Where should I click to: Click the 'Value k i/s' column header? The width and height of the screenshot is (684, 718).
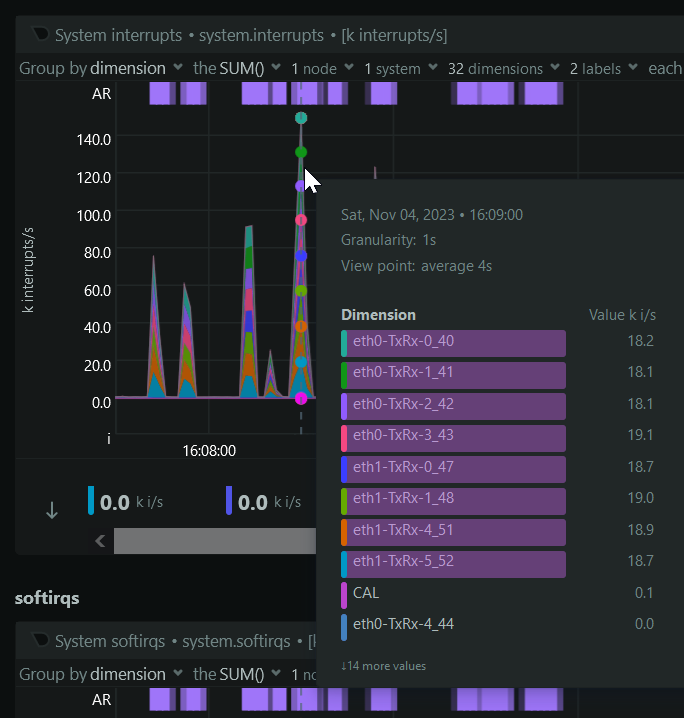click(622, 315)
